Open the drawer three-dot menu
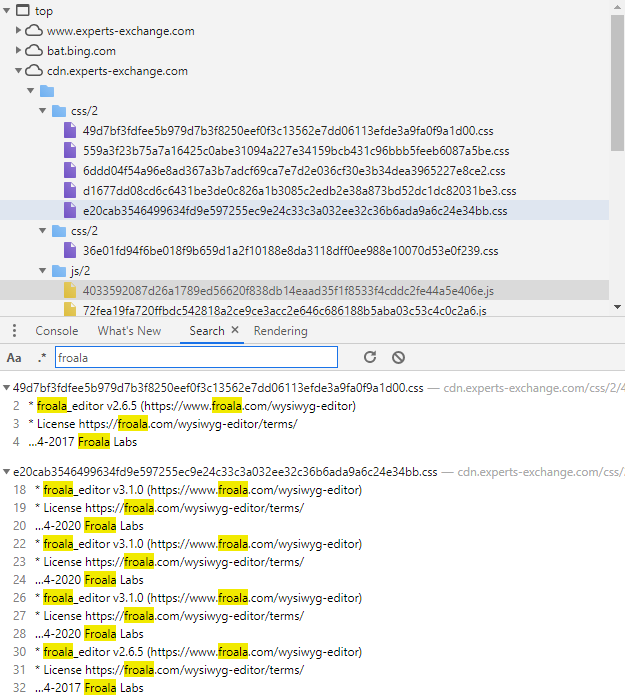The height and width of the screenshot is (697, 625). [13, 331]
